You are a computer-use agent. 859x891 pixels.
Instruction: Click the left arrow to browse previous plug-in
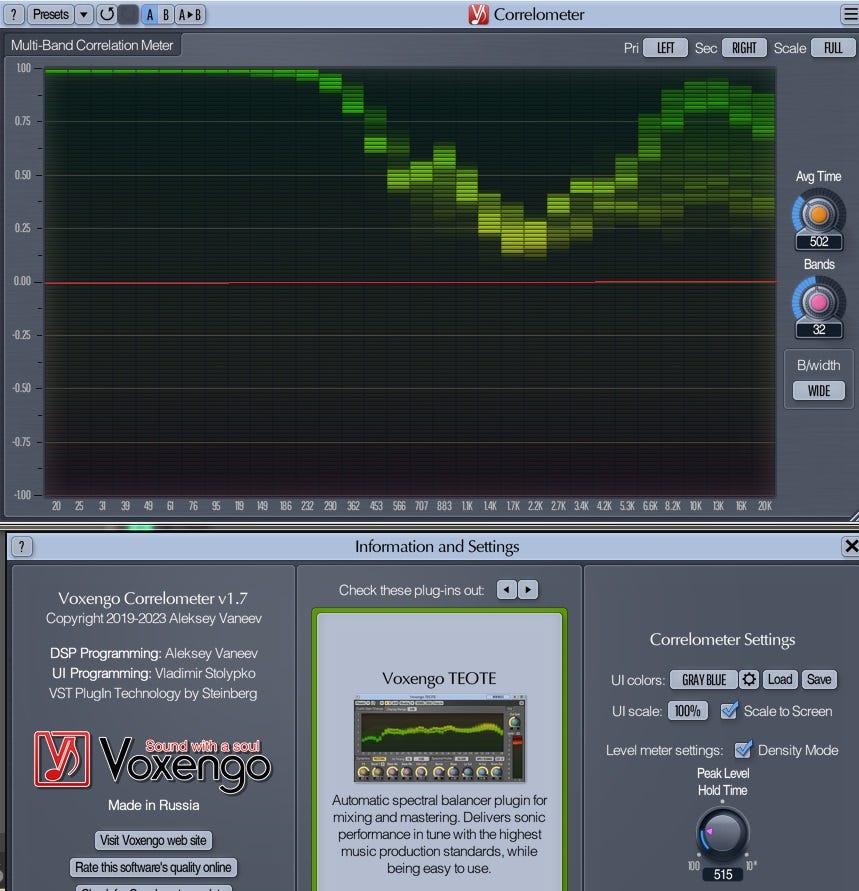click(508, 589)
